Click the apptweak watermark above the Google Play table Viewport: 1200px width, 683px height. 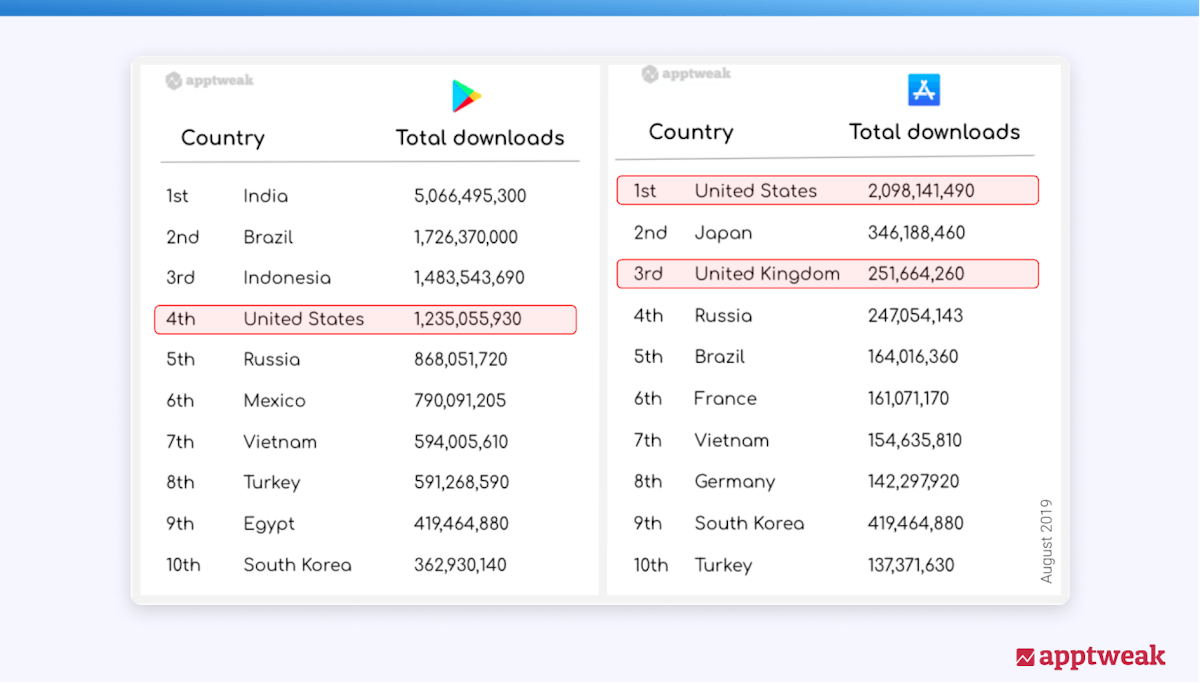[210, 81]
